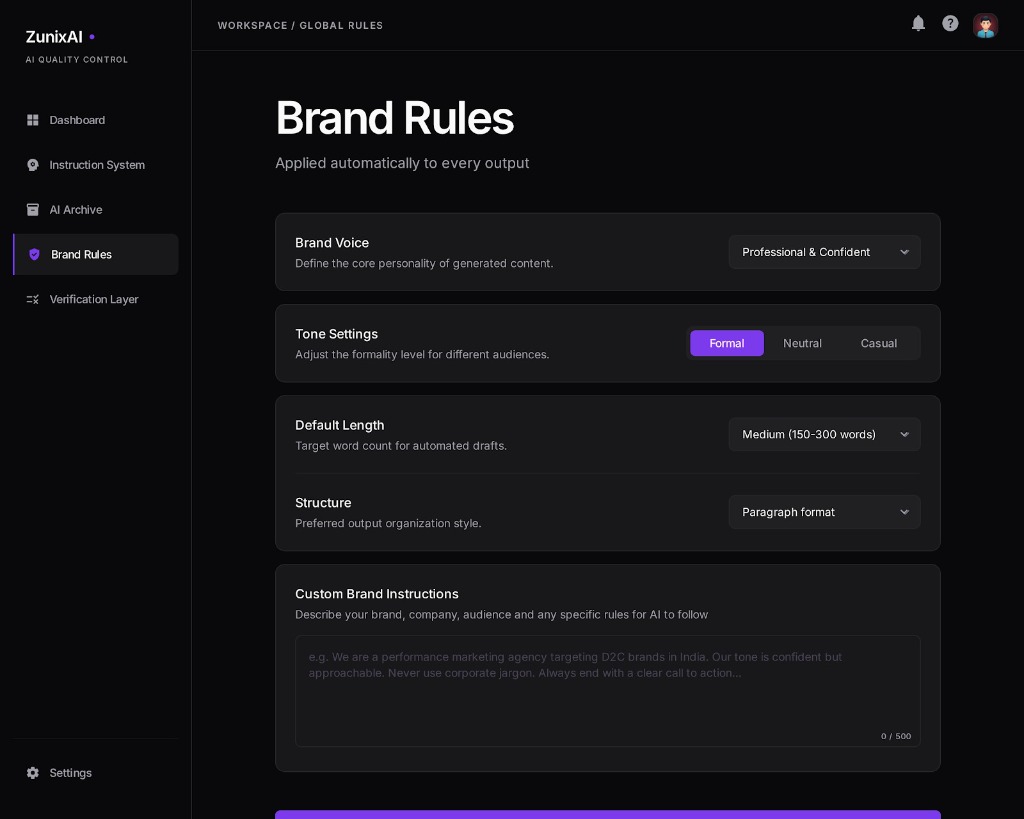The image size is (1024, 819).
Task: Open the Brand Voice dropdown
Action: (x=824, y=252)
